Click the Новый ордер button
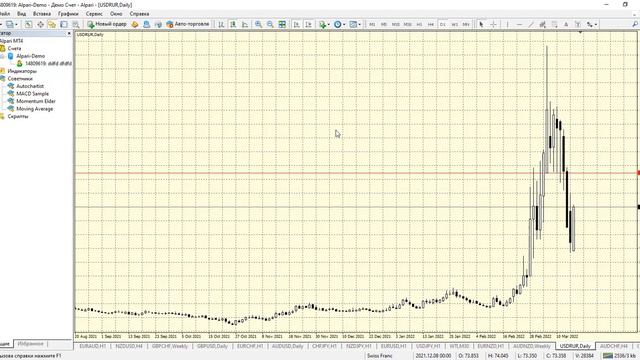The height and width of the screenshot is (360, 640). point(107,24)
